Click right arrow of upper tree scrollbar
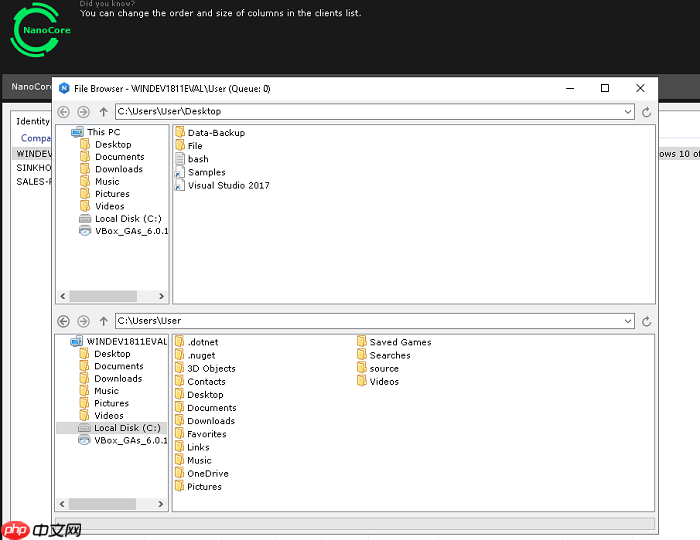 coord(162,296)
